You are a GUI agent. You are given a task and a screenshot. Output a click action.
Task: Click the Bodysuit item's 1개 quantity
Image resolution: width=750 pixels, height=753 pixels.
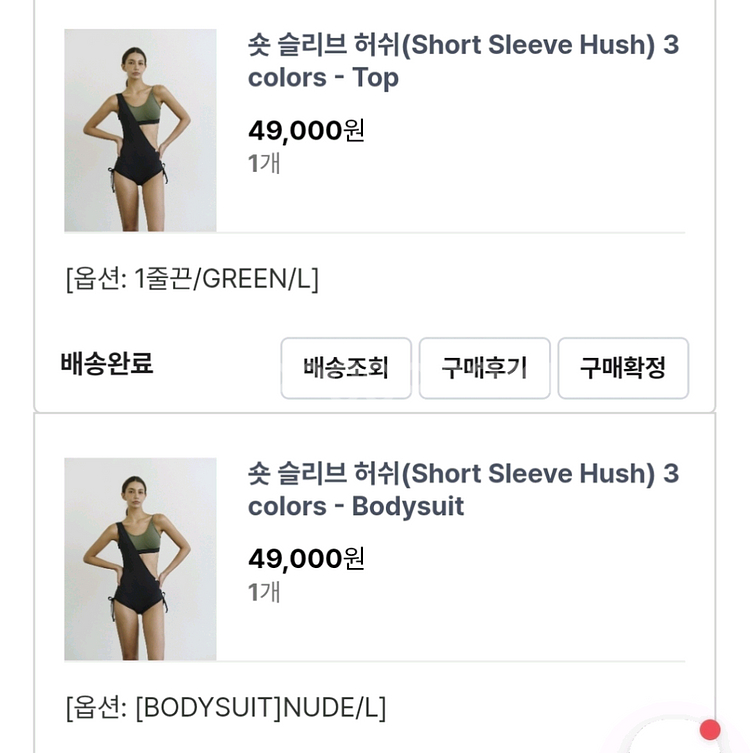(264, 592)
